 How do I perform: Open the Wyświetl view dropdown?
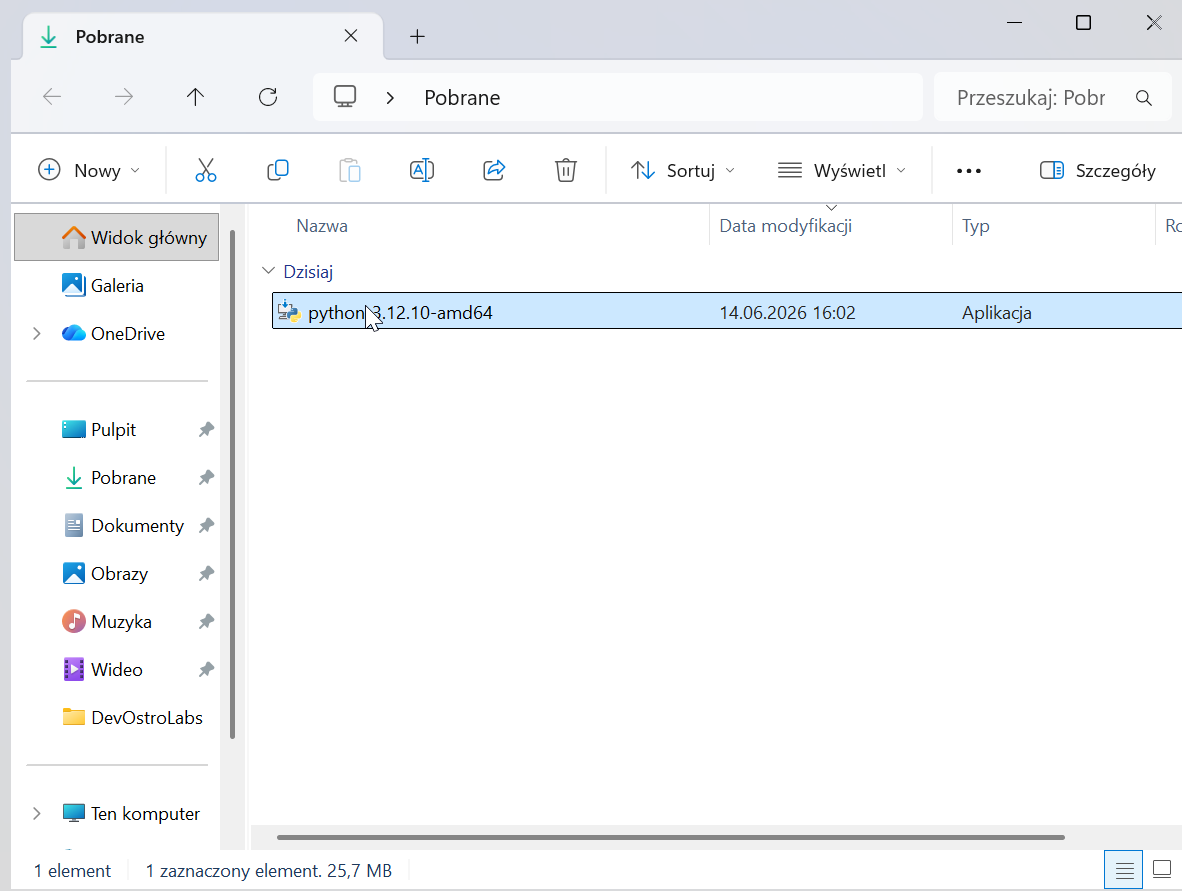(841, 170)
